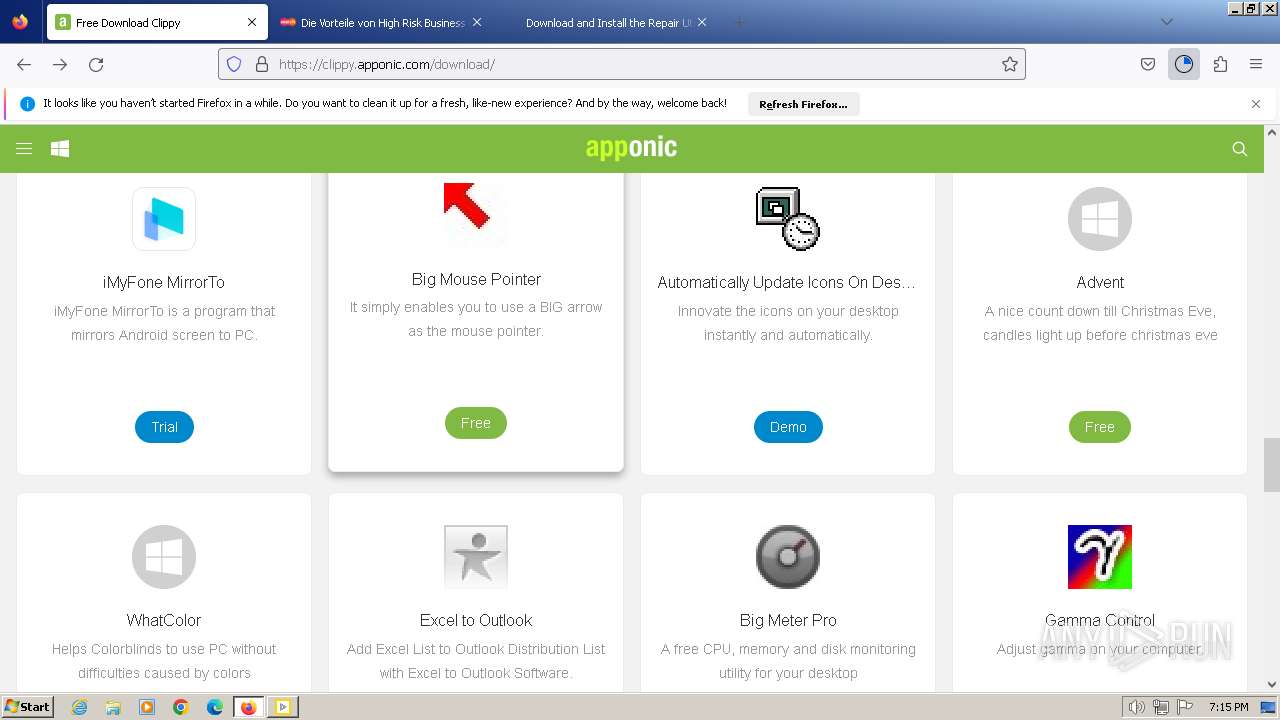
Task: Select the Firefox taskbar button
Action: tap(249, 707)
